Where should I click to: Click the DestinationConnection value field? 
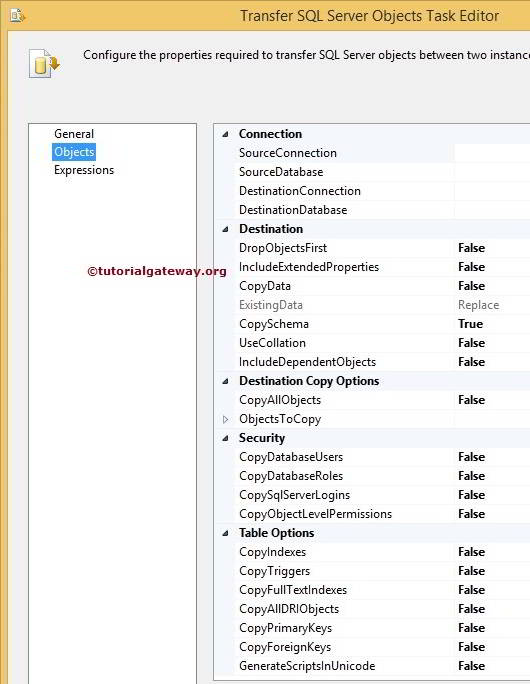[492, 191]
